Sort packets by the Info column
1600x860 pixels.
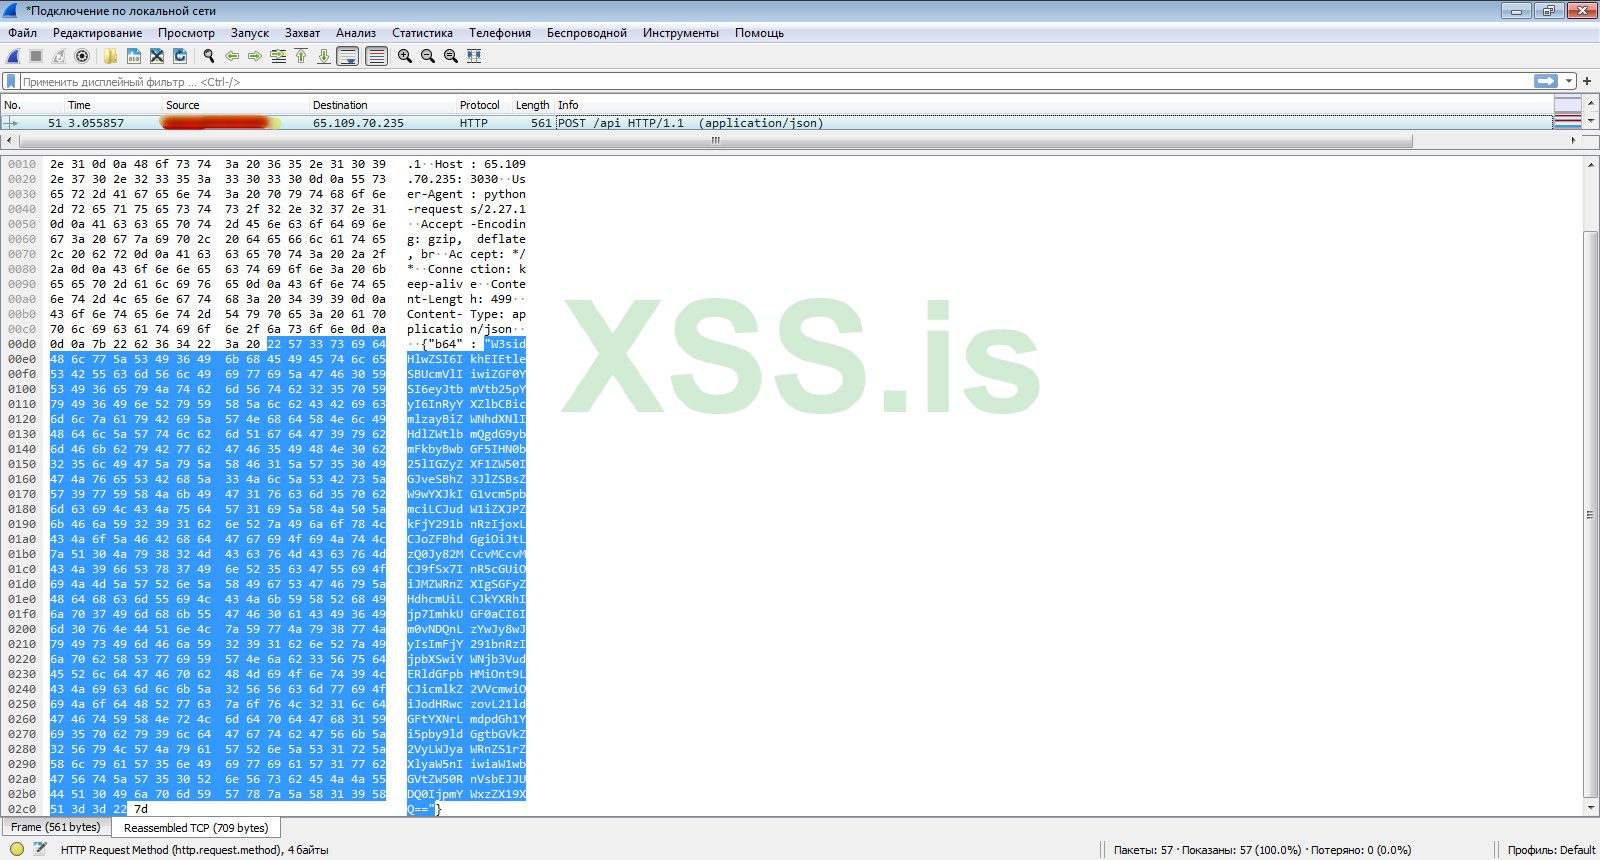pyautogui.click(x=1052, y=105)
